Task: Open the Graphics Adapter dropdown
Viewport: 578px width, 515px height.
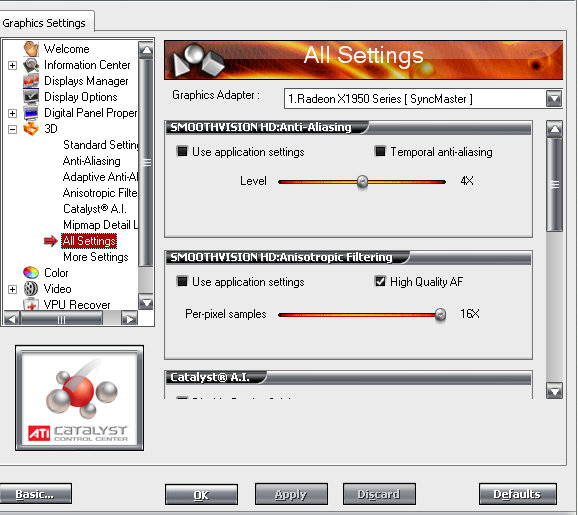Action: pos(554,98)
